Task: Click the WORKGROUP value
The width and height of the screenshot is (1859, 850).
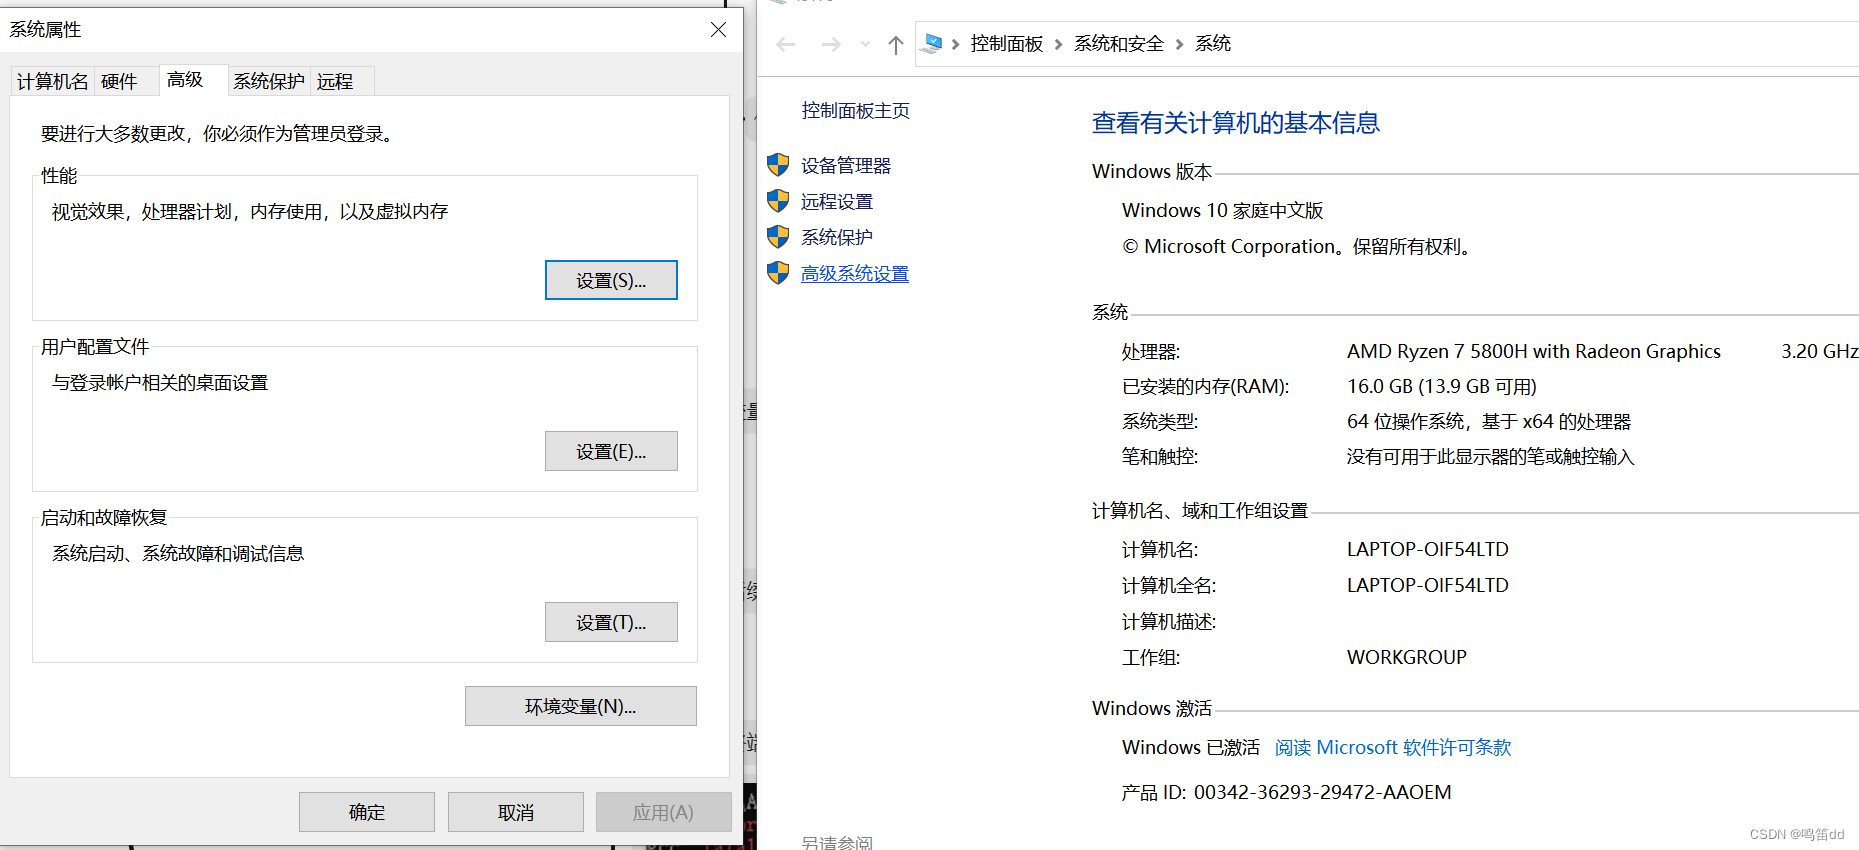Action: point(1407,657)
